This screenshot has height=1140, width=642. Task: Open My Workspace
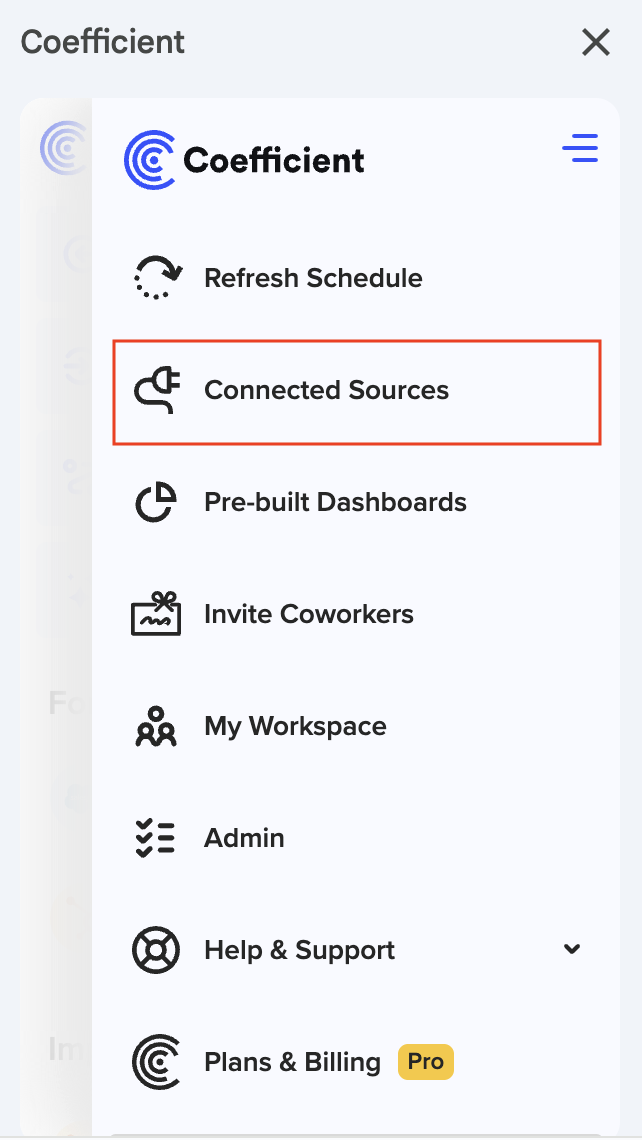click(x=295, y=726)
